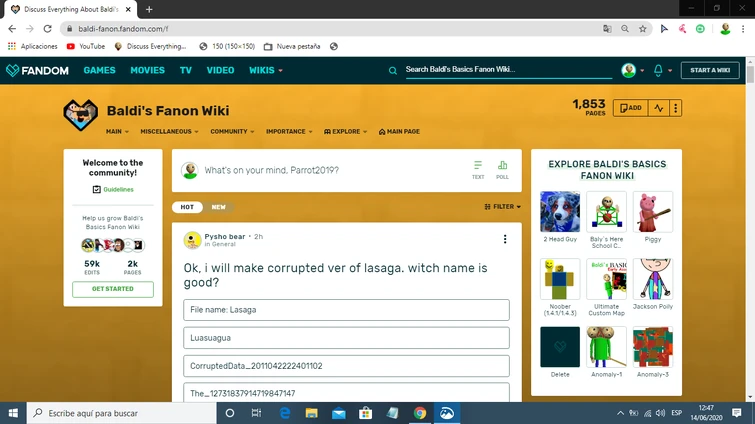Open the YouTube bookmark

pyautogui.click(x=86, y=46)
